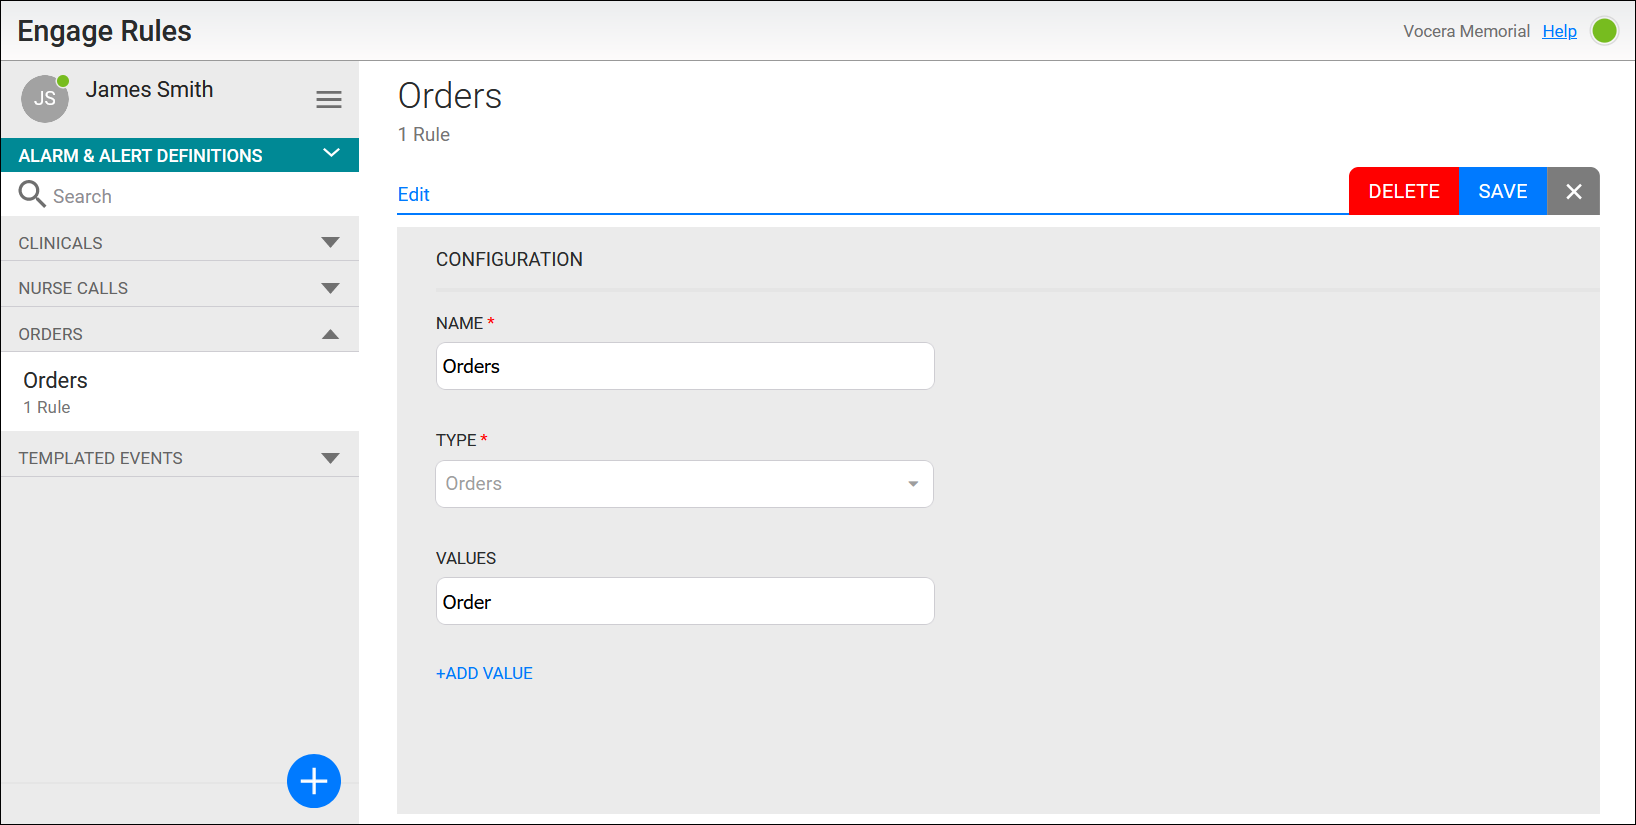
Task: Expand the Clinicals section
Action: tap(330, 243)
